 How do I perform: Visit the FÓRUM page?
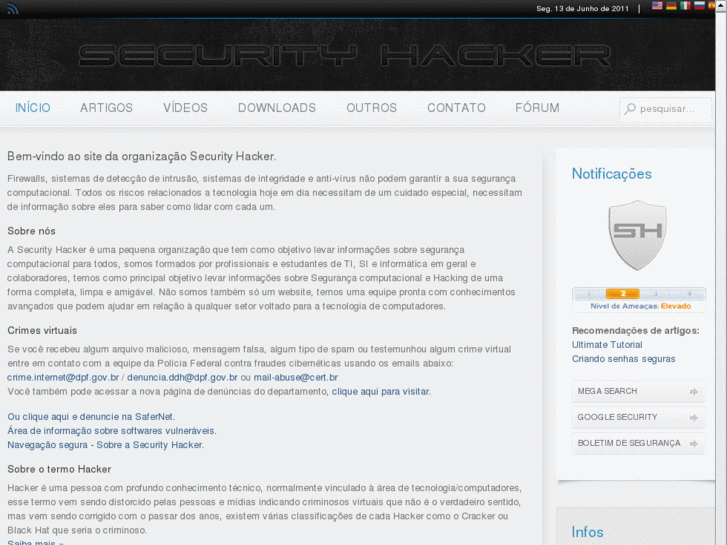[537, 108]
